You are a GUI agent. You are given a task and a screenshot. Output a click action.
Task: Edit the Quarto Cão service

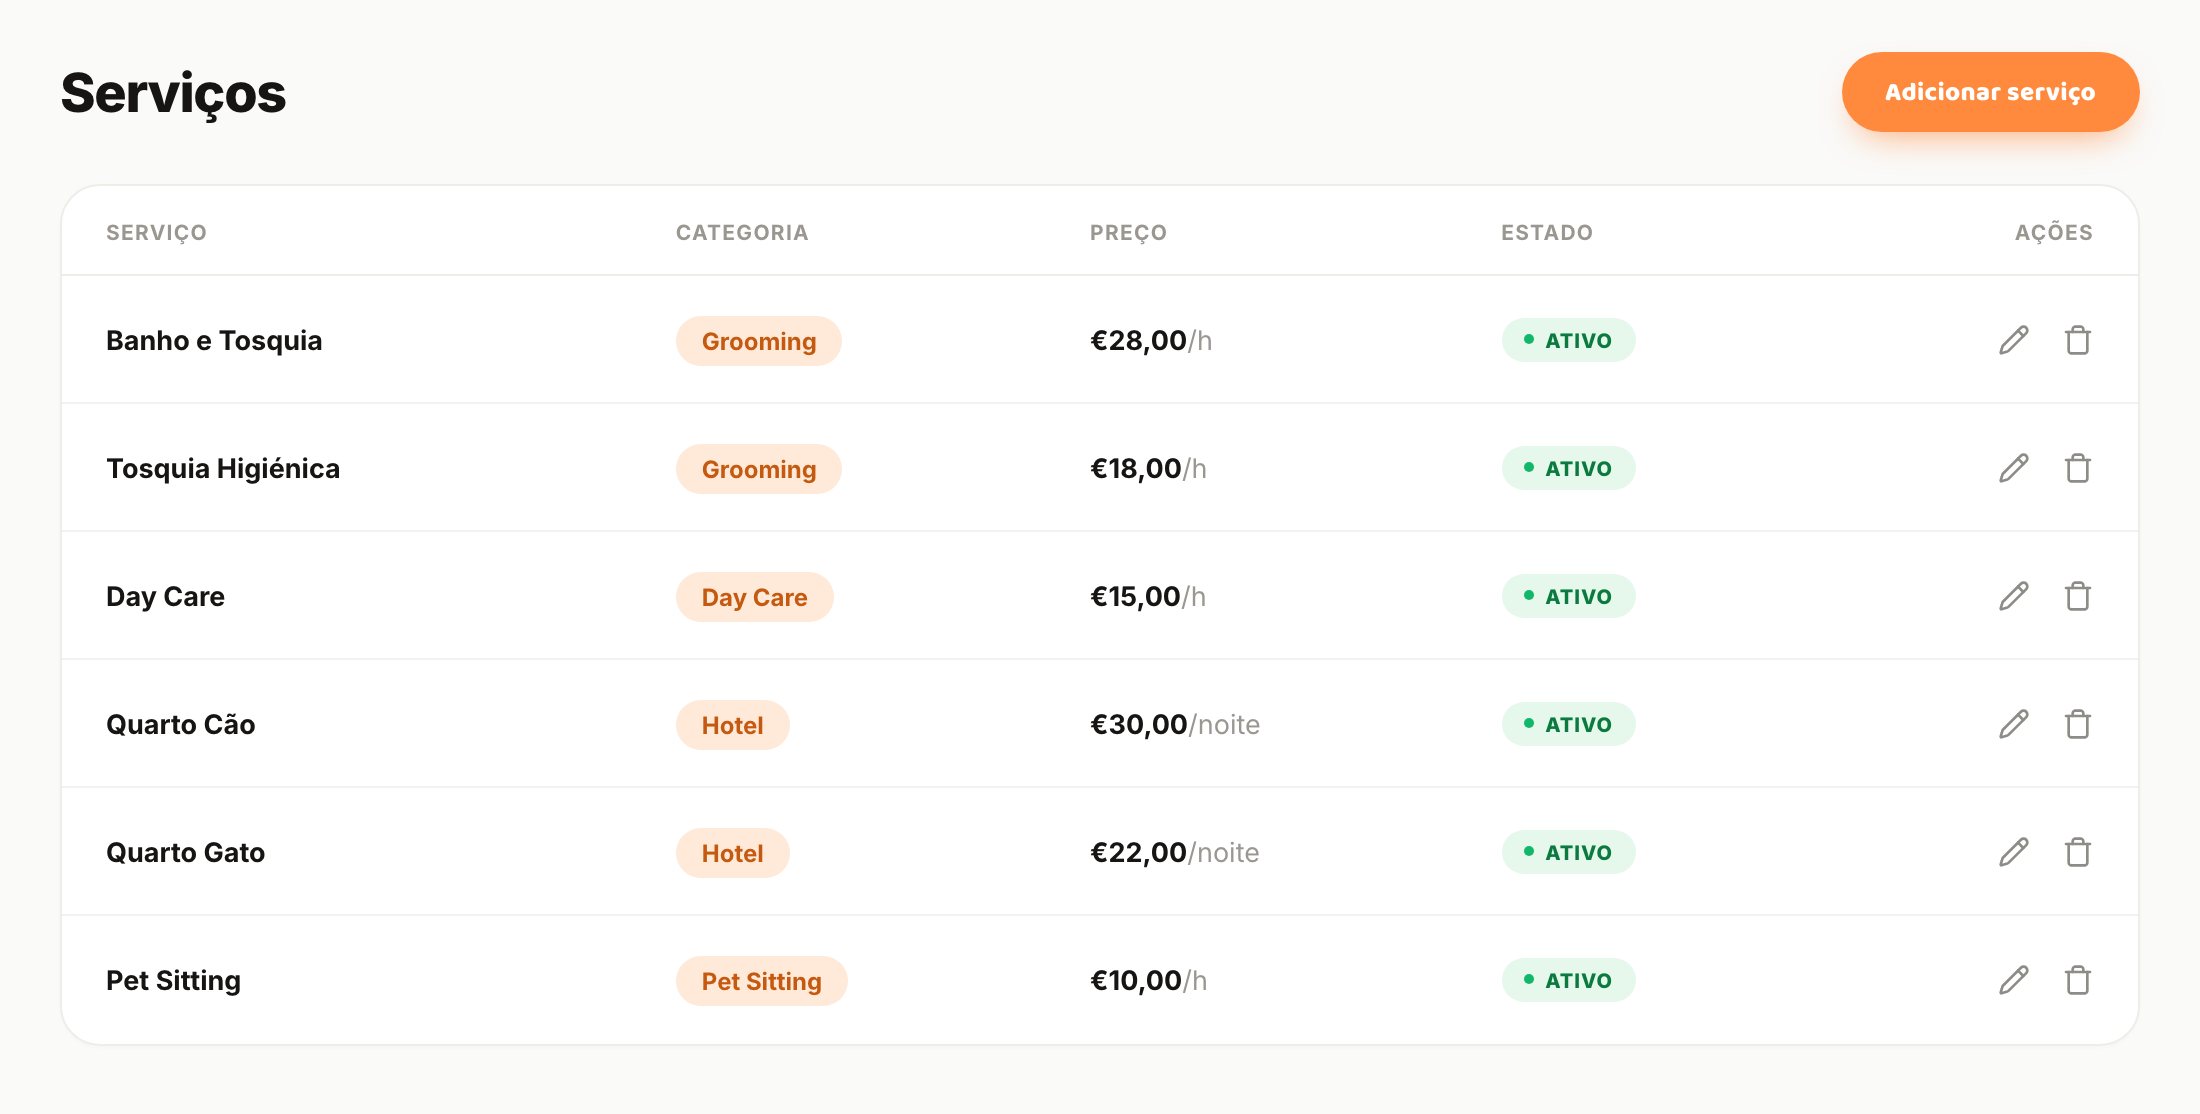pos(2014,724)
